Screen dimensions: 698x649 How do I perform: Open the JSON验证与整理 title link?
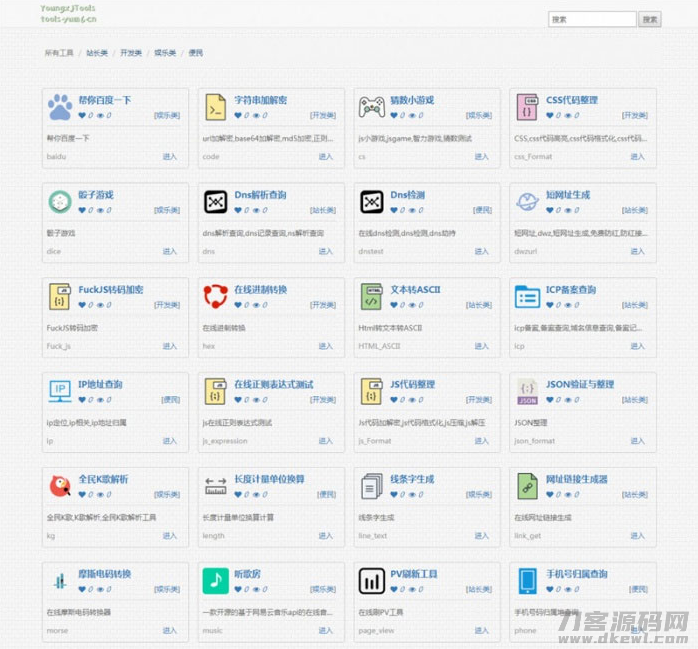pos(580,384)
